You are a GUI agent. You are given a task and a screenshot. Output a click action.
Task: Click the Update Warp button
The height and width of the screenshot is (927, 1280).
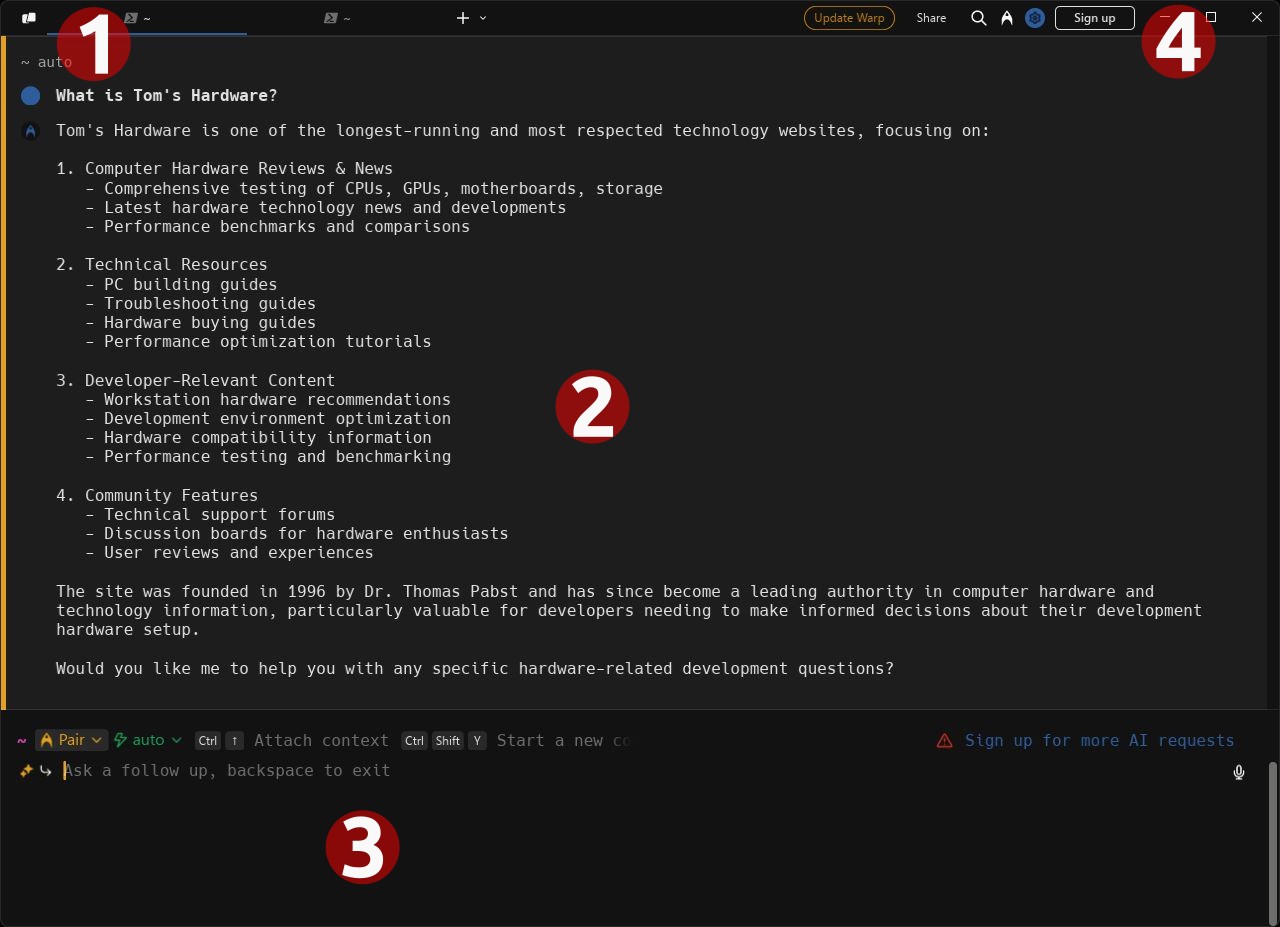coord(849,18)
